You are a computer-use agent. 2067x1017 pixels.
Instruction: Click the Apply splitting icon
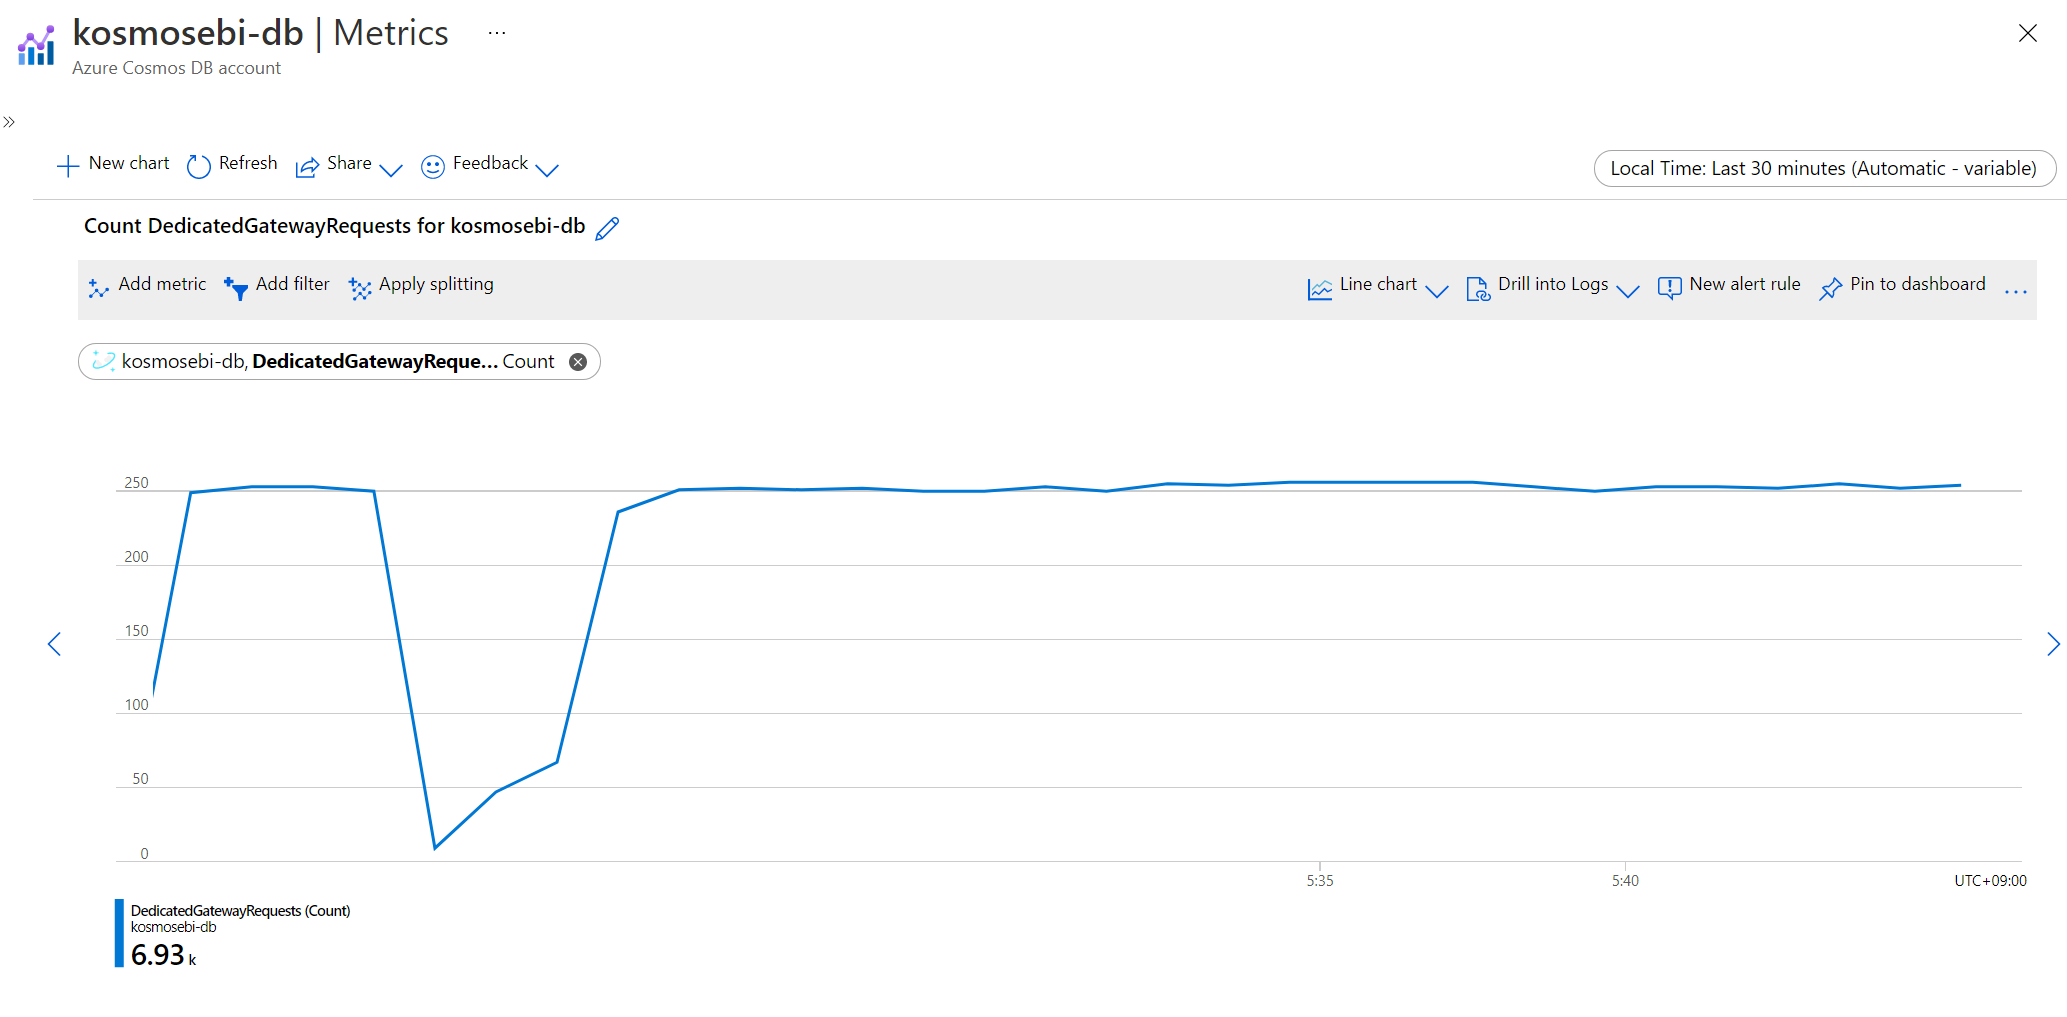pos(360,289)
